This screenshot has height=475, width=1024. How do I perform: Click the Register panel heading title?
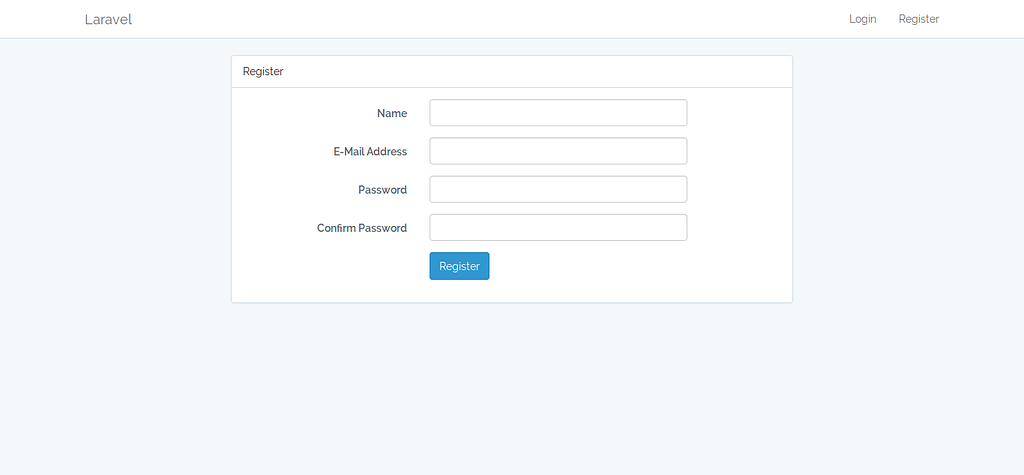[263, 72]
